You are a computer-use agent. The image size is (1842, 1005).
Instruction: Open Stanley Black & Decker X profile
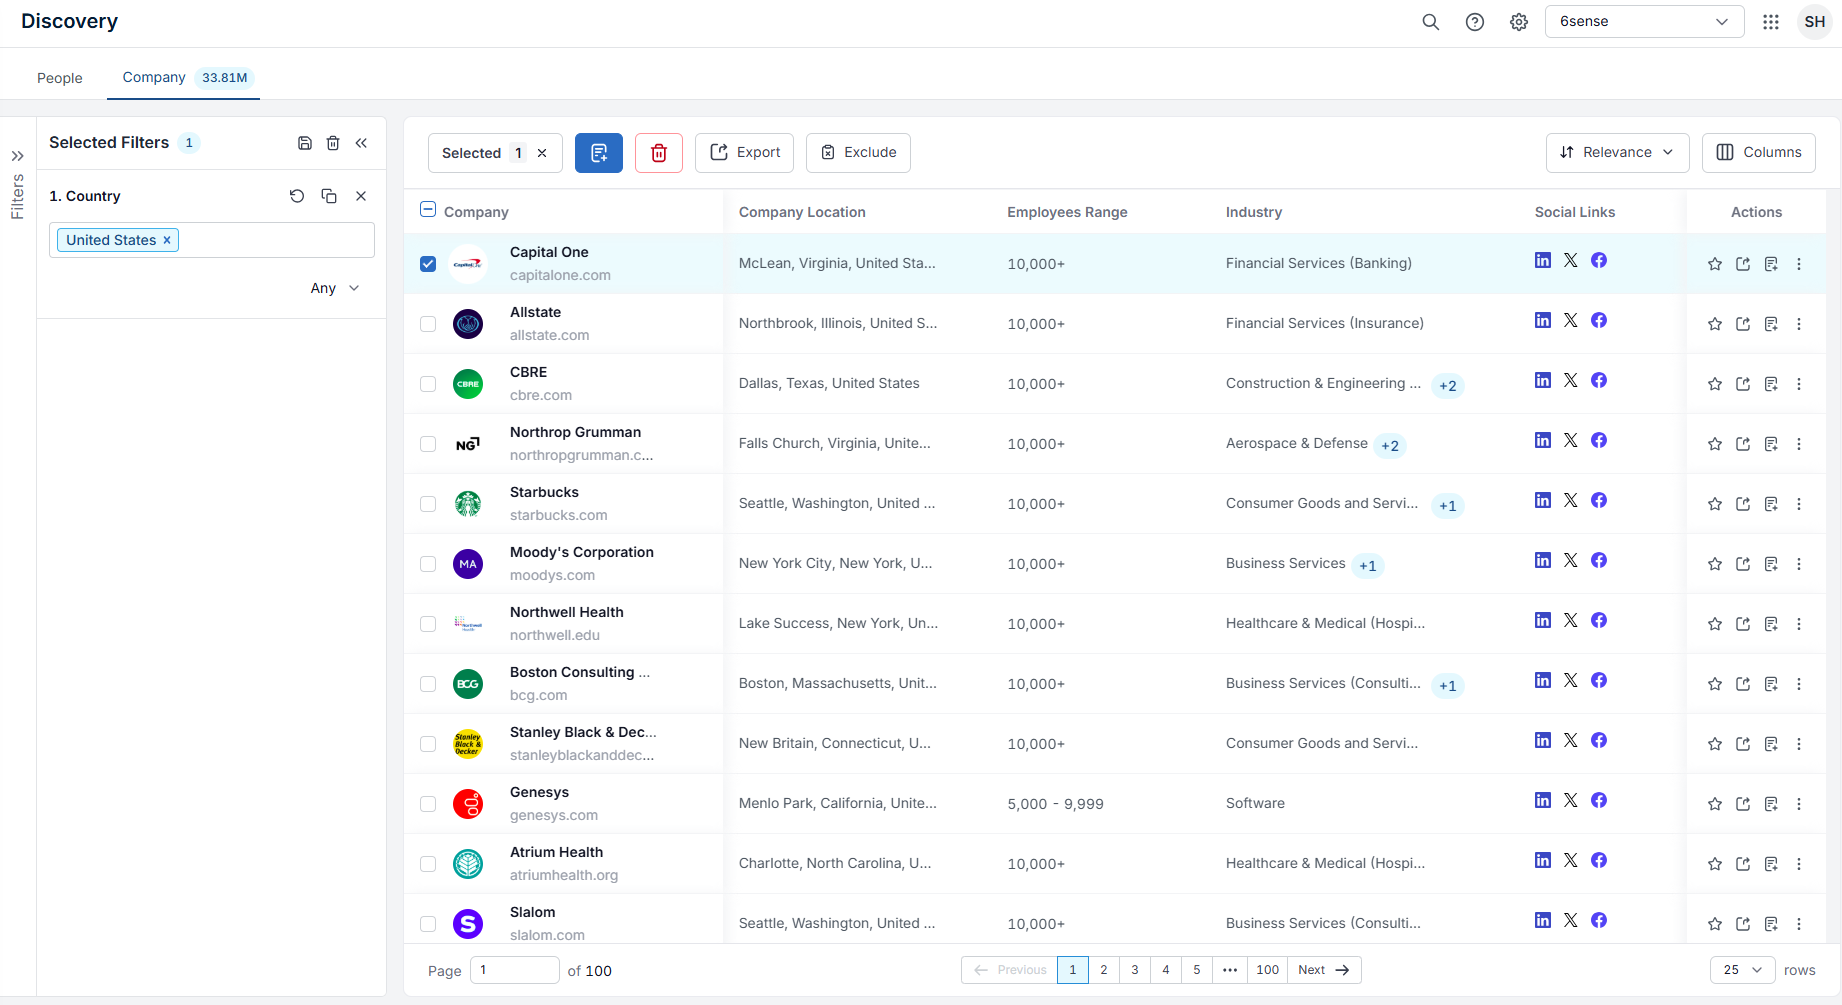pyautogui.click(x=1571, y=740)
